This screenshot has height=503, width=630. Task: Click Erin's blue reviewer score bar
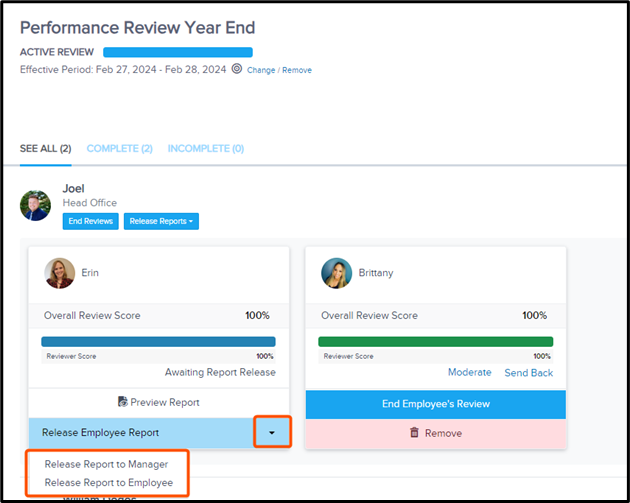coord(158,341)
